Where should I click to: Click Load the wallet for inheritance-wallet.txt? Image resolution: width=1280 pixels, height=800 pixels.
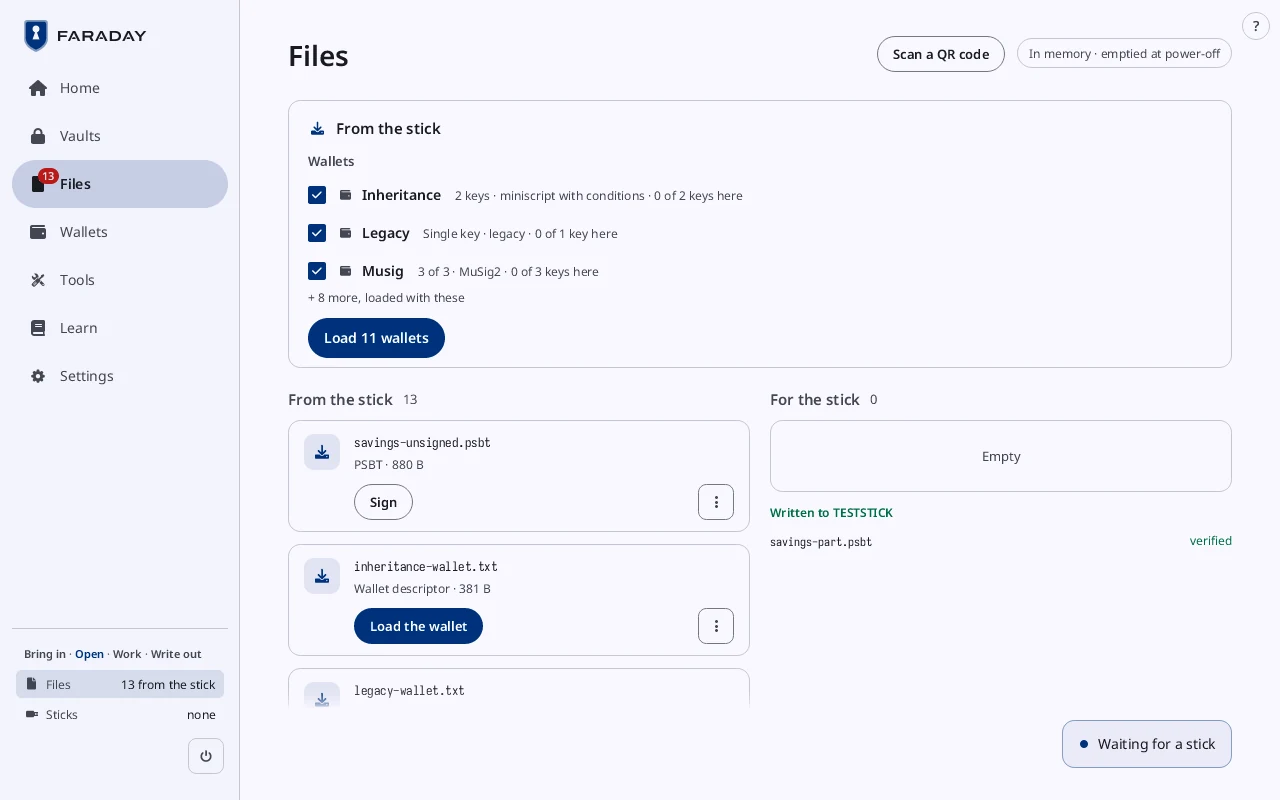click(418, 626)
